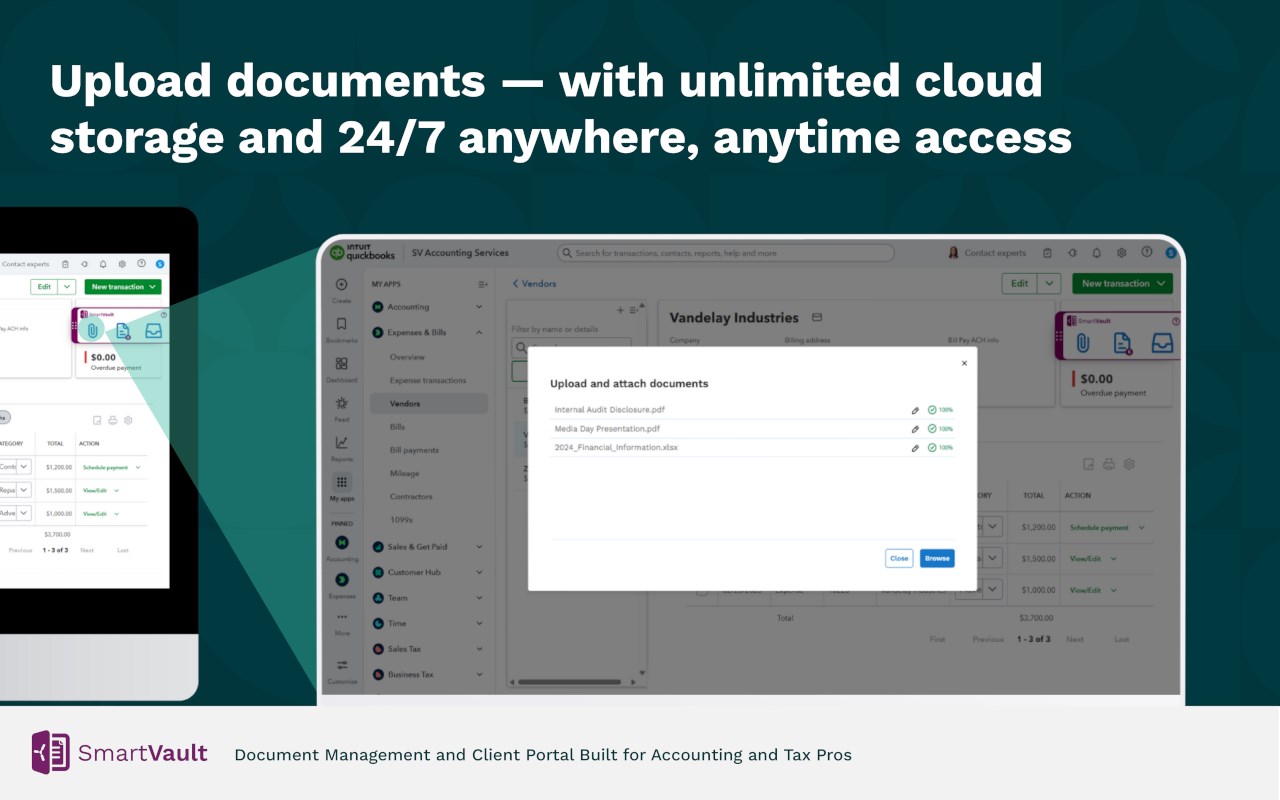
Task: Click Contact experts in main window header
Action: 987,253
